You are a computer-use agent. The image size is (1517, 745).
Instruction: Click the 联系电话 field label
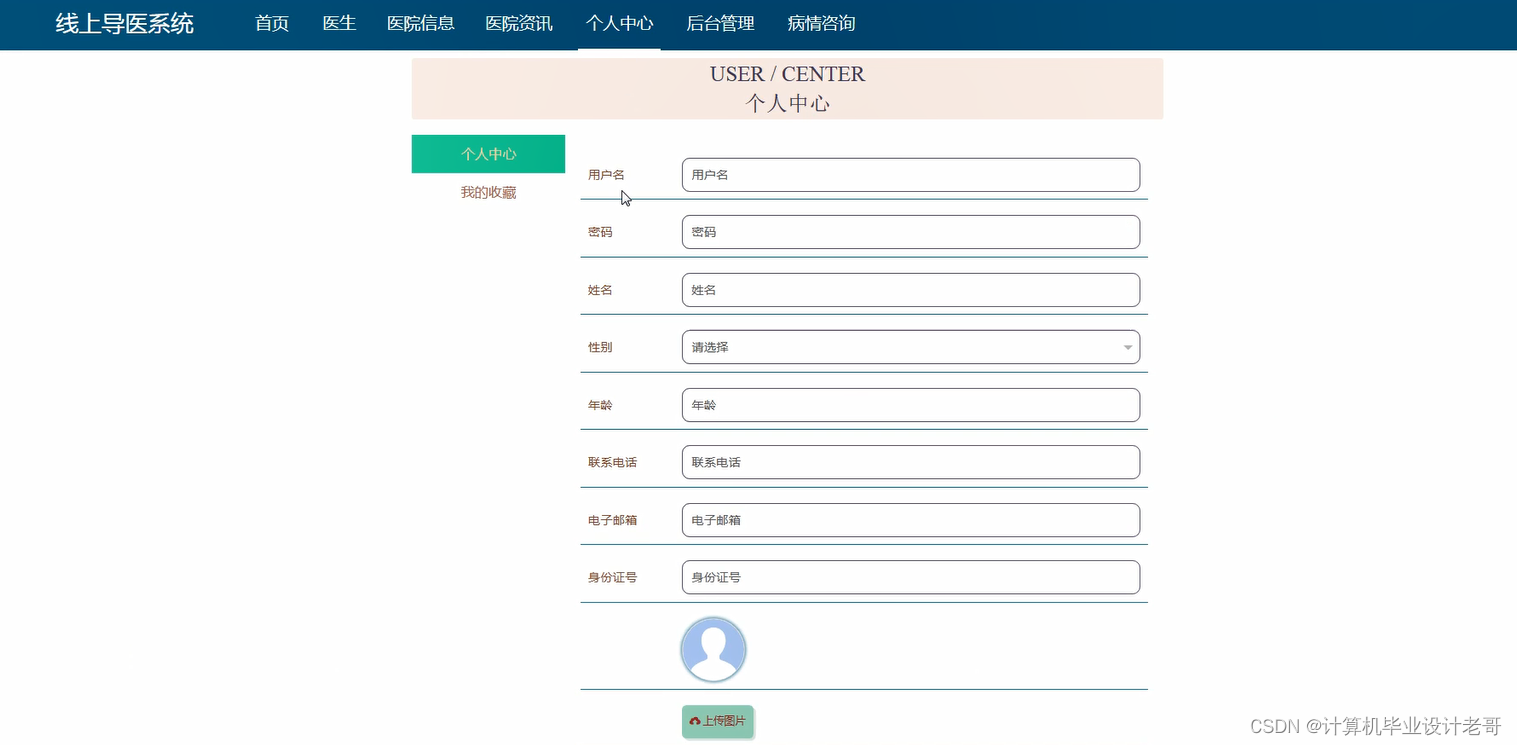pos(612,462)
